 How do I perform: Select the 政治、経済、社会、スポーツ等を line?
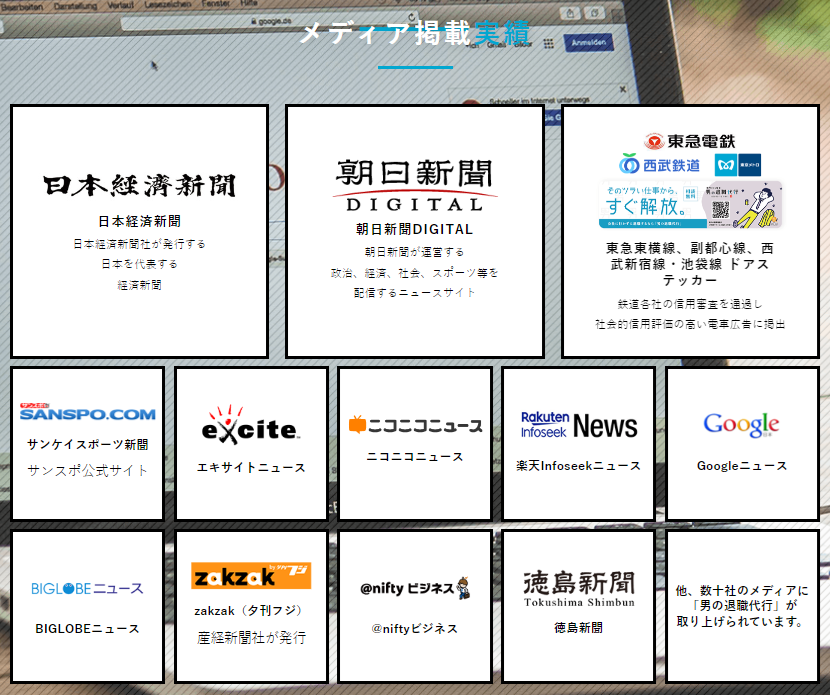414,273
